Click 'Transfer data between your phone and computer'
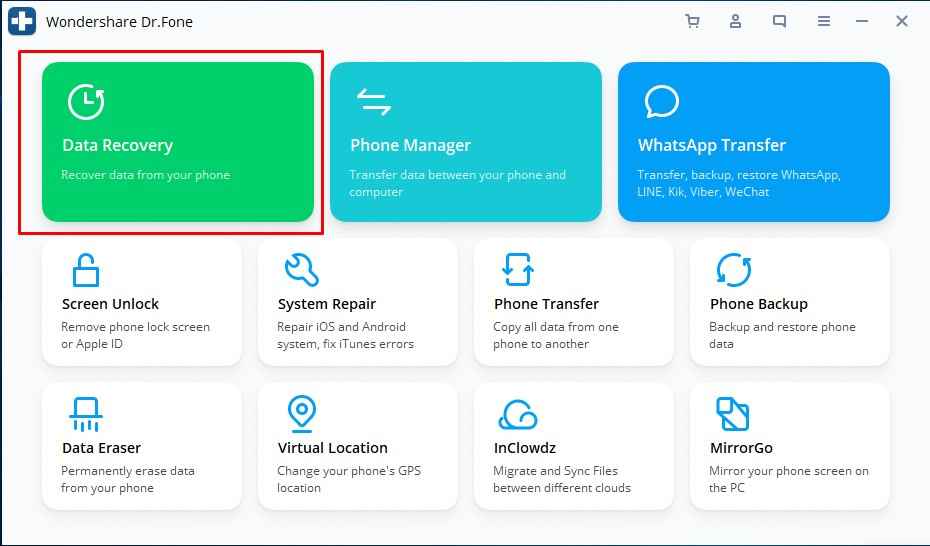The width and height of the screenshot is (930, 546). pyautogui.click(x=457, y=183)
